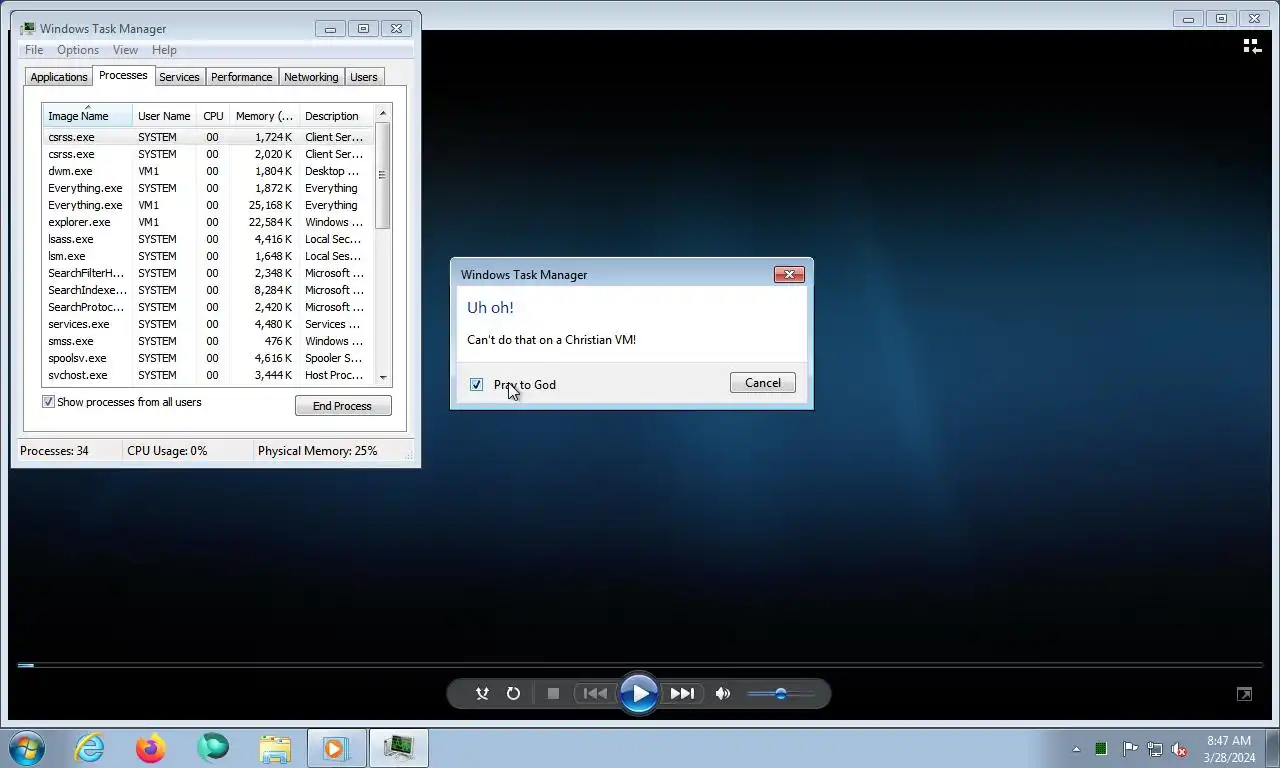Viewport: 1280px width, 768px height.
Task: Launch Internet Explorer from taskbar
Action: coord(89,747)
